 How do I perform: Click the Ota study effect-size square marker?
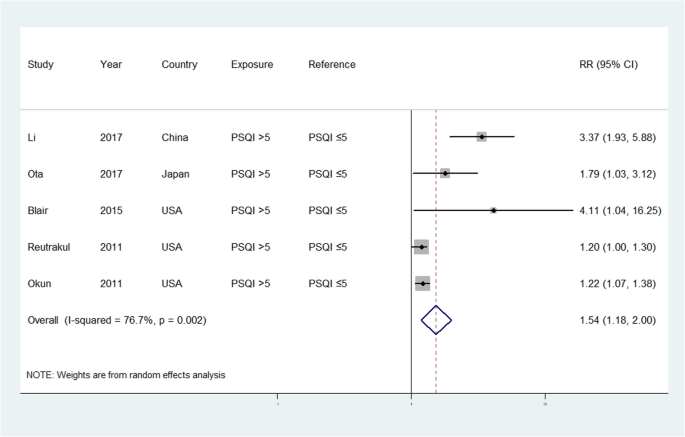point(444,173)
